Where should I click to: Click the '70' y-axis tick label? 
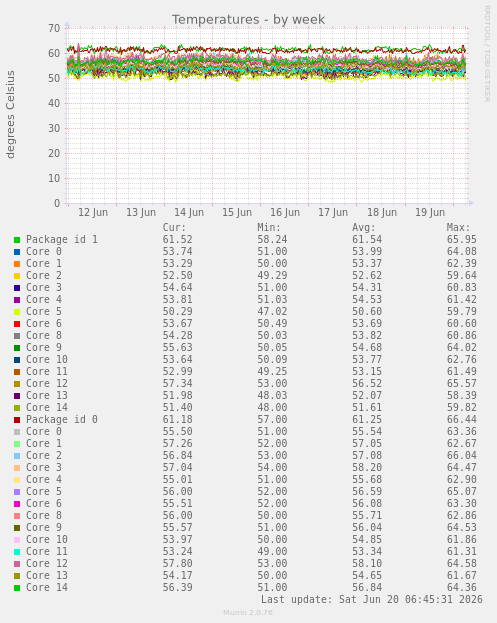pyautogui.click(x=54, y=28)
